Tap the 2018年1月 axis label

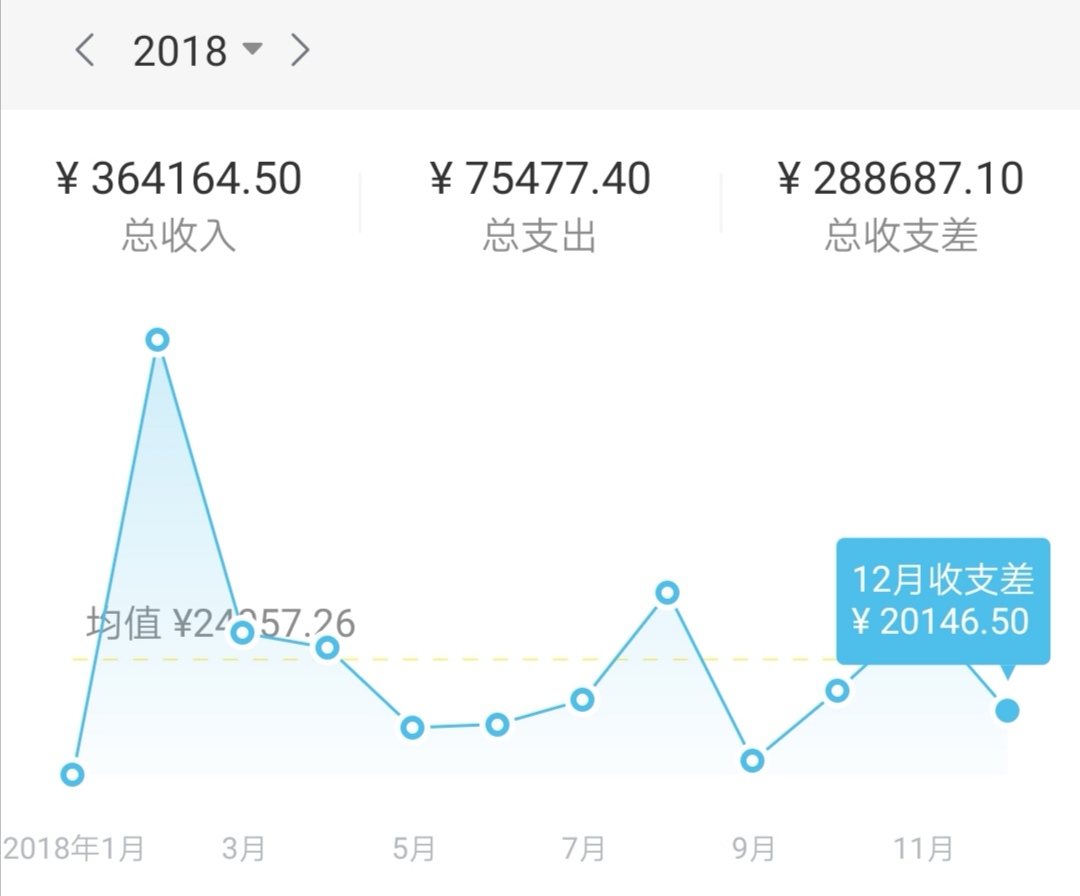tap(73, 848)
